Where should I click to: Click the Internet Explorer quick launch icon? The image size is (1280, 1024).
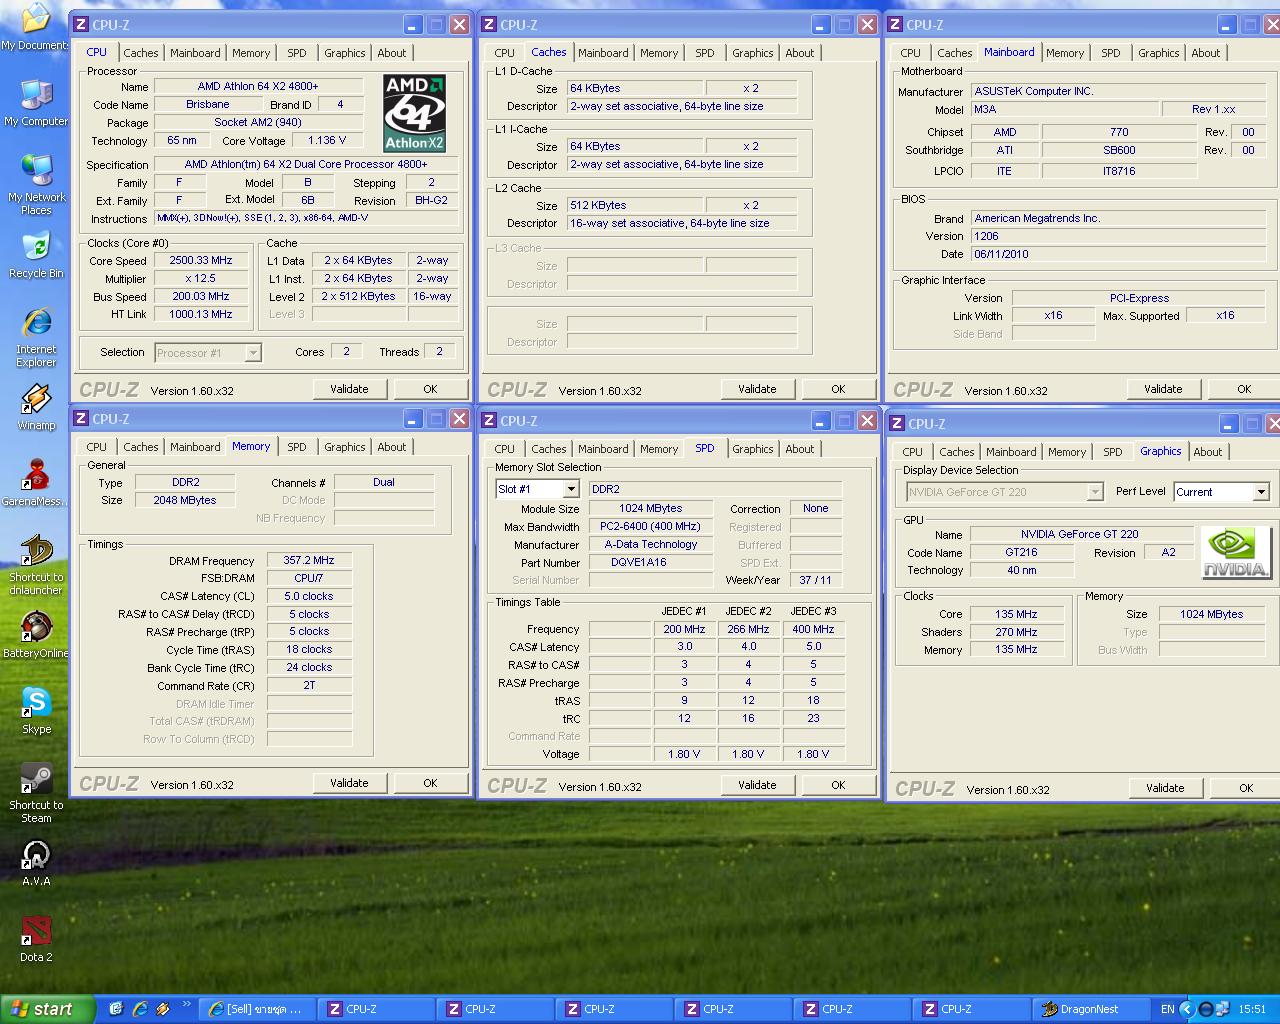click(140, 1009)
